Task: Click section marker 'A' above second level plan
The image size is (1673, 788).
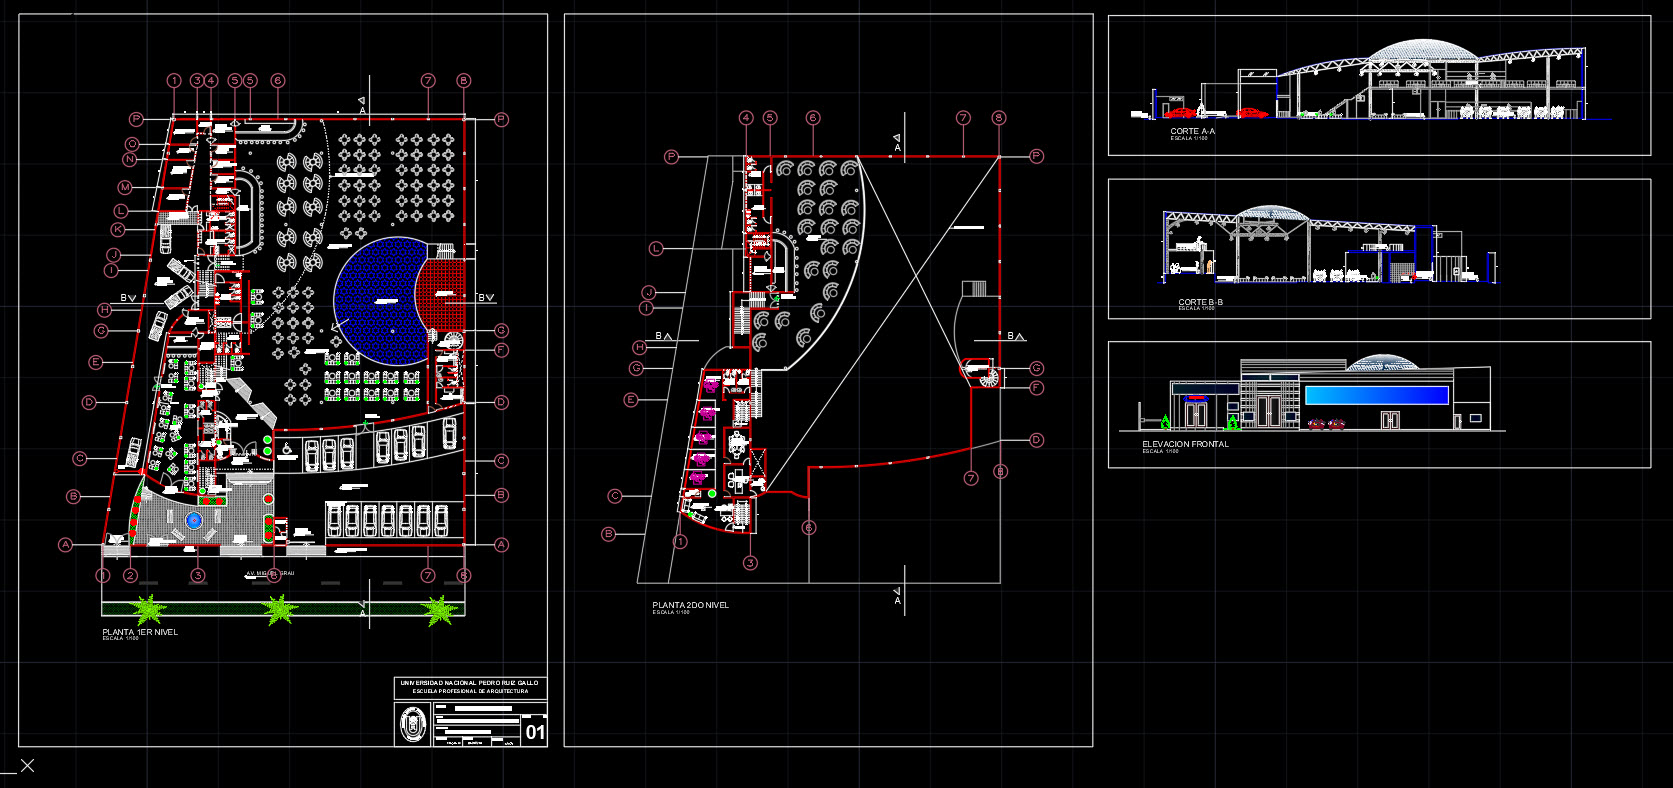Action: tap(897, 143)
